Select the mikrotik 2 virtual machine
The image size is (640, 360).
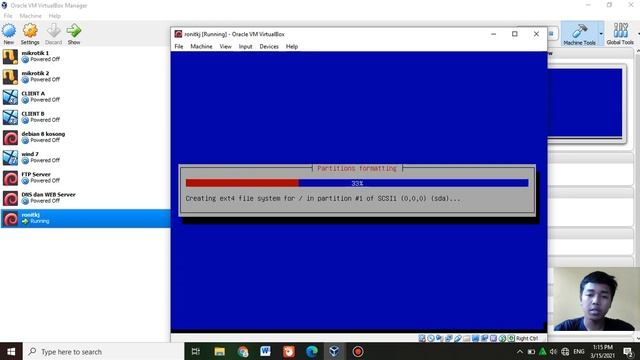point(85,76)
